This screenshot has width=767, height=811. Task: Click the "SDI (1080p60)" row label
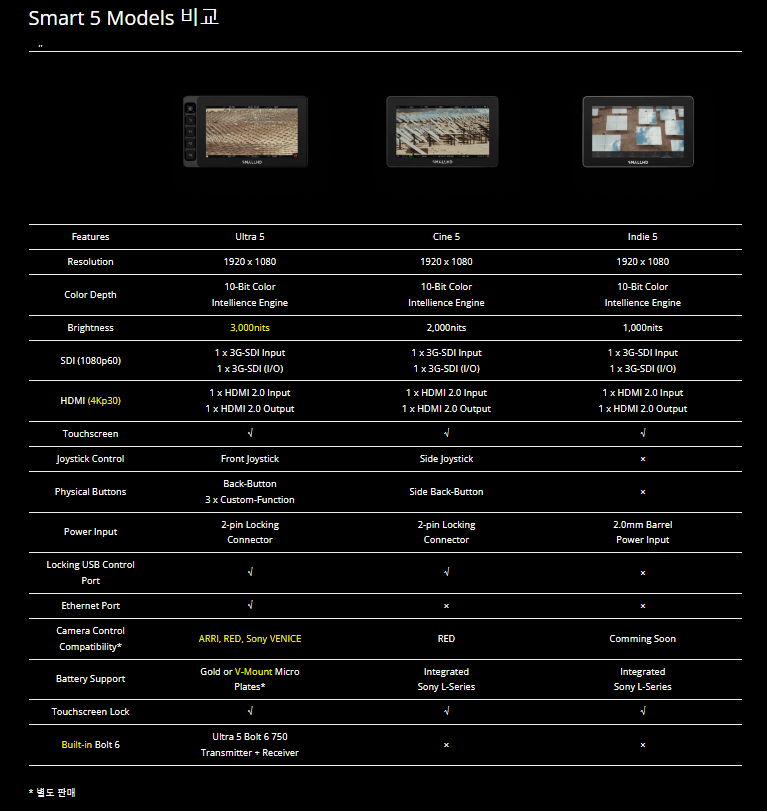click(91, 361)
